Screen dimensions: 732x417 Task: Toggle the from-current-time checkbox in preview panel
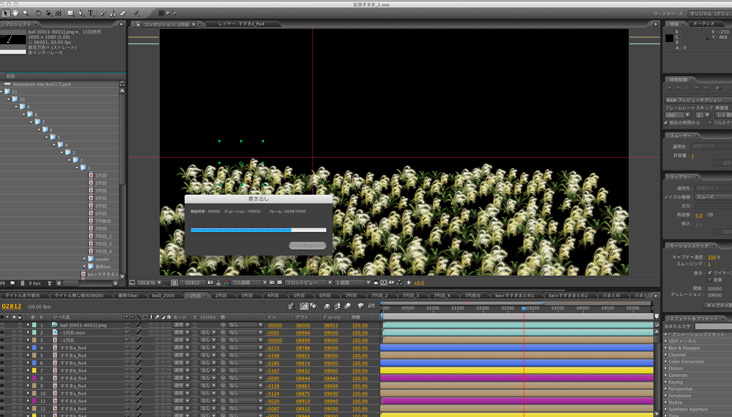tap(668, 122)
